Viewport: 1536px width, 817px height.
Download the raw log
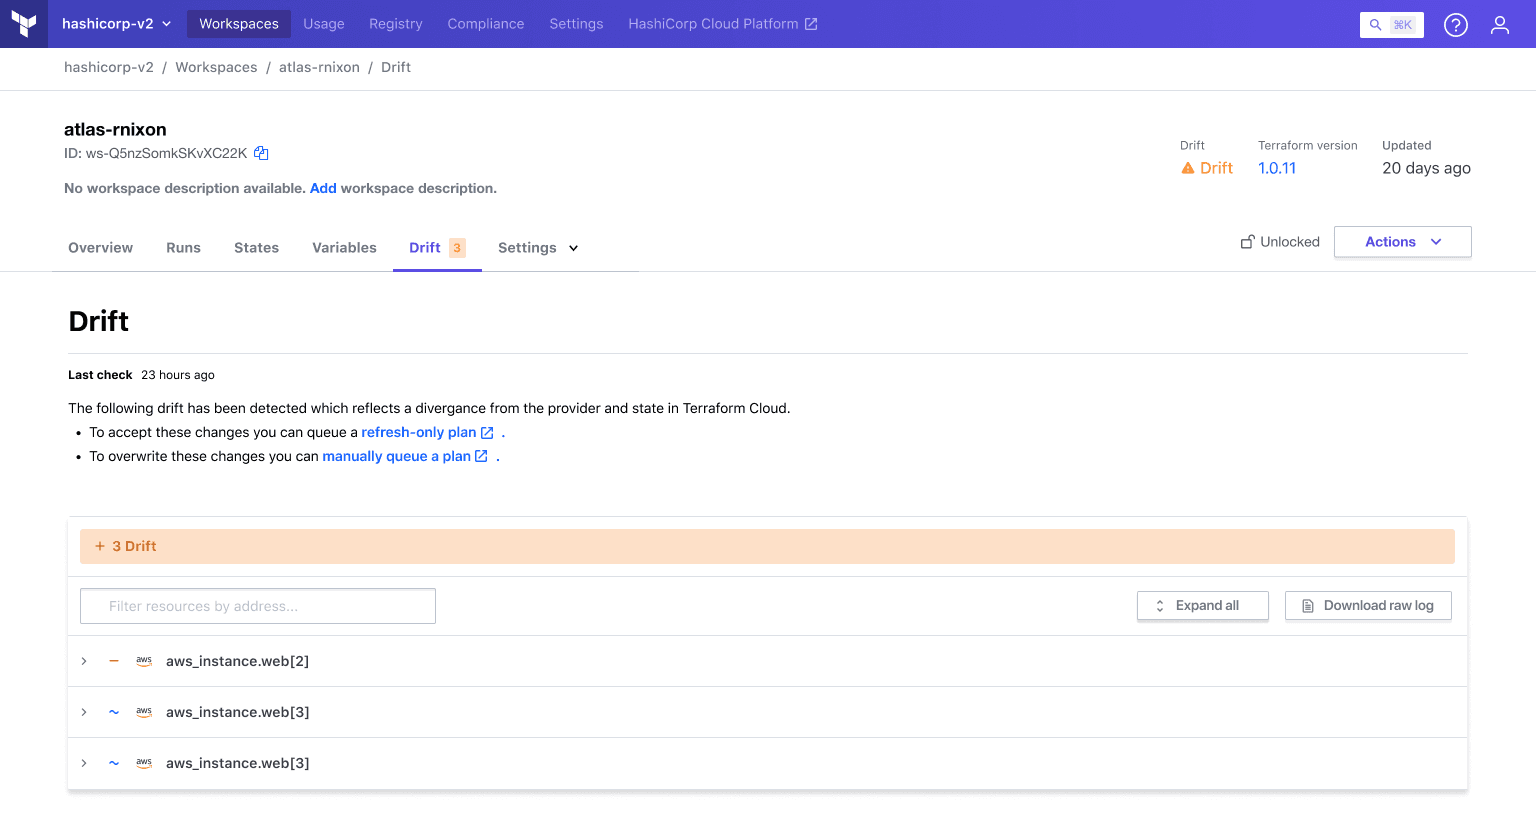(1368, 606)
